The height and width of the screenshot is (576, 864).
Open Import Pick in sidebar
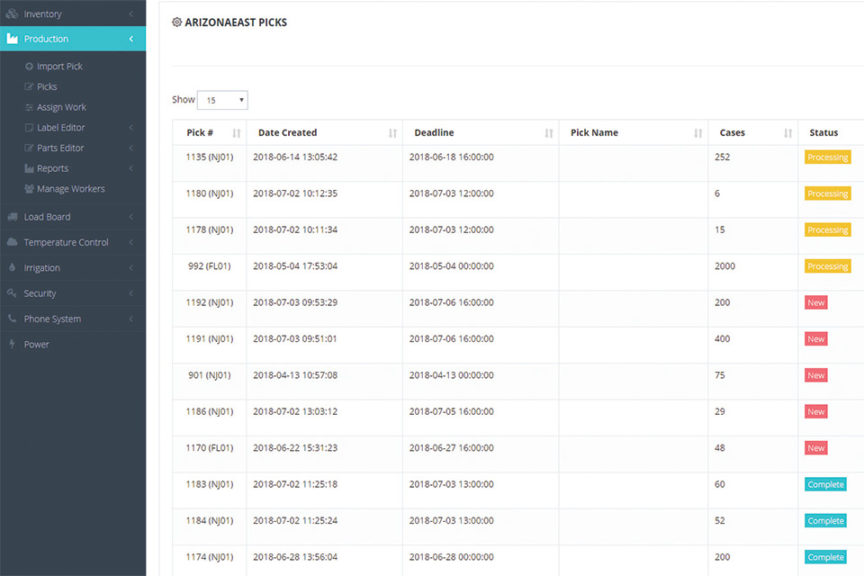[x=59, y=66]
